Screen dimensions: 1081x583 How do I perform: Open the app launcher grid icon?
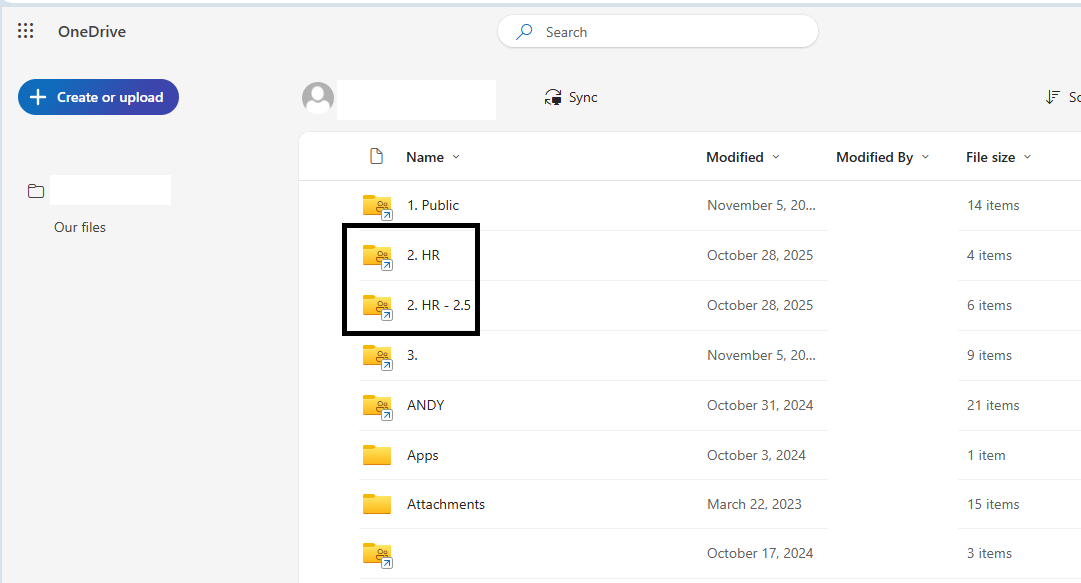[26, 31]
